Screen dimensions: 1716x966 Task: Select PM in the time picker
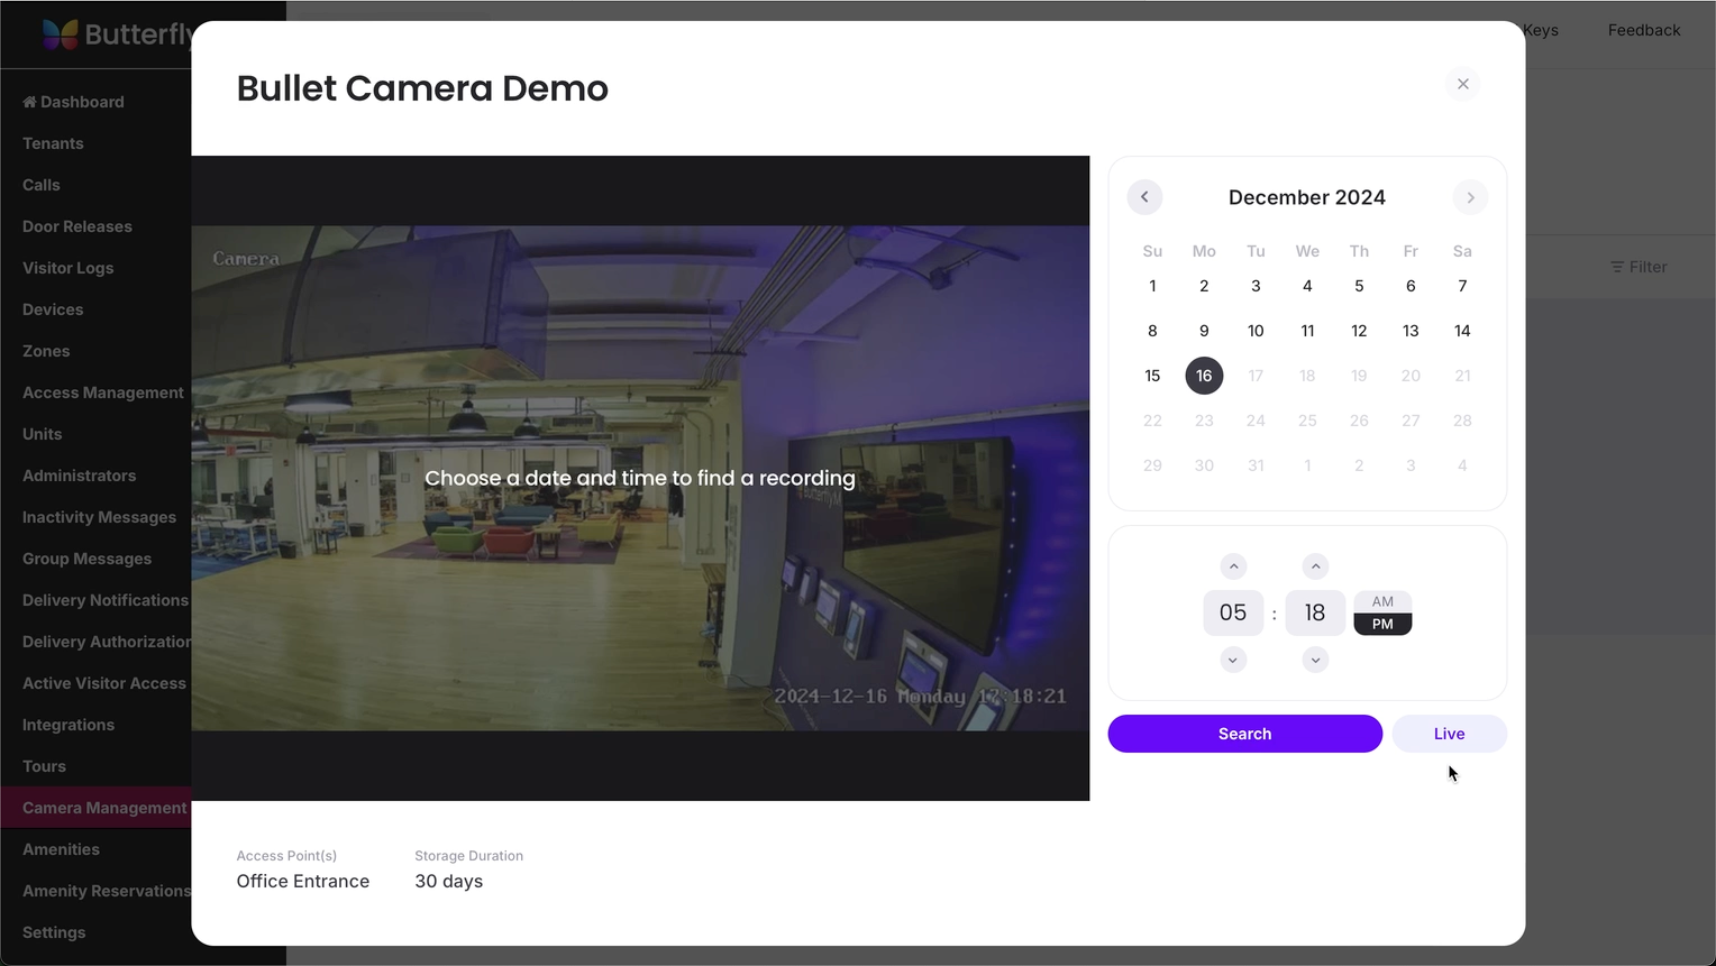(x=1382, y=624)
